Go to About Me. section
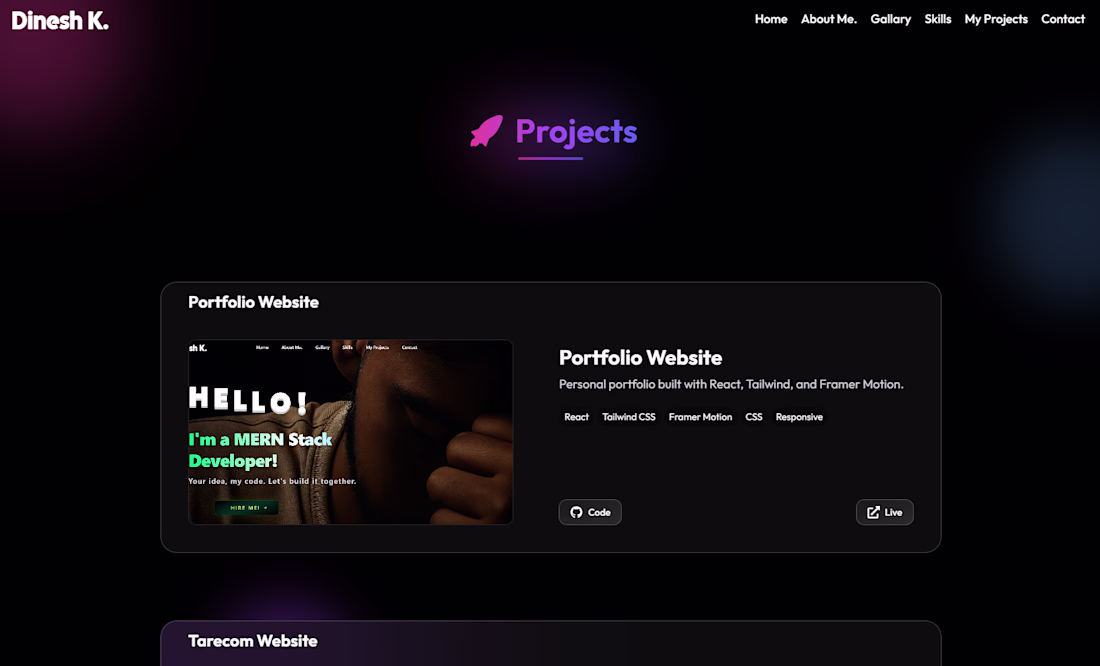The height and width of the screenshot is (666, 1100). (x=829, y=19)
